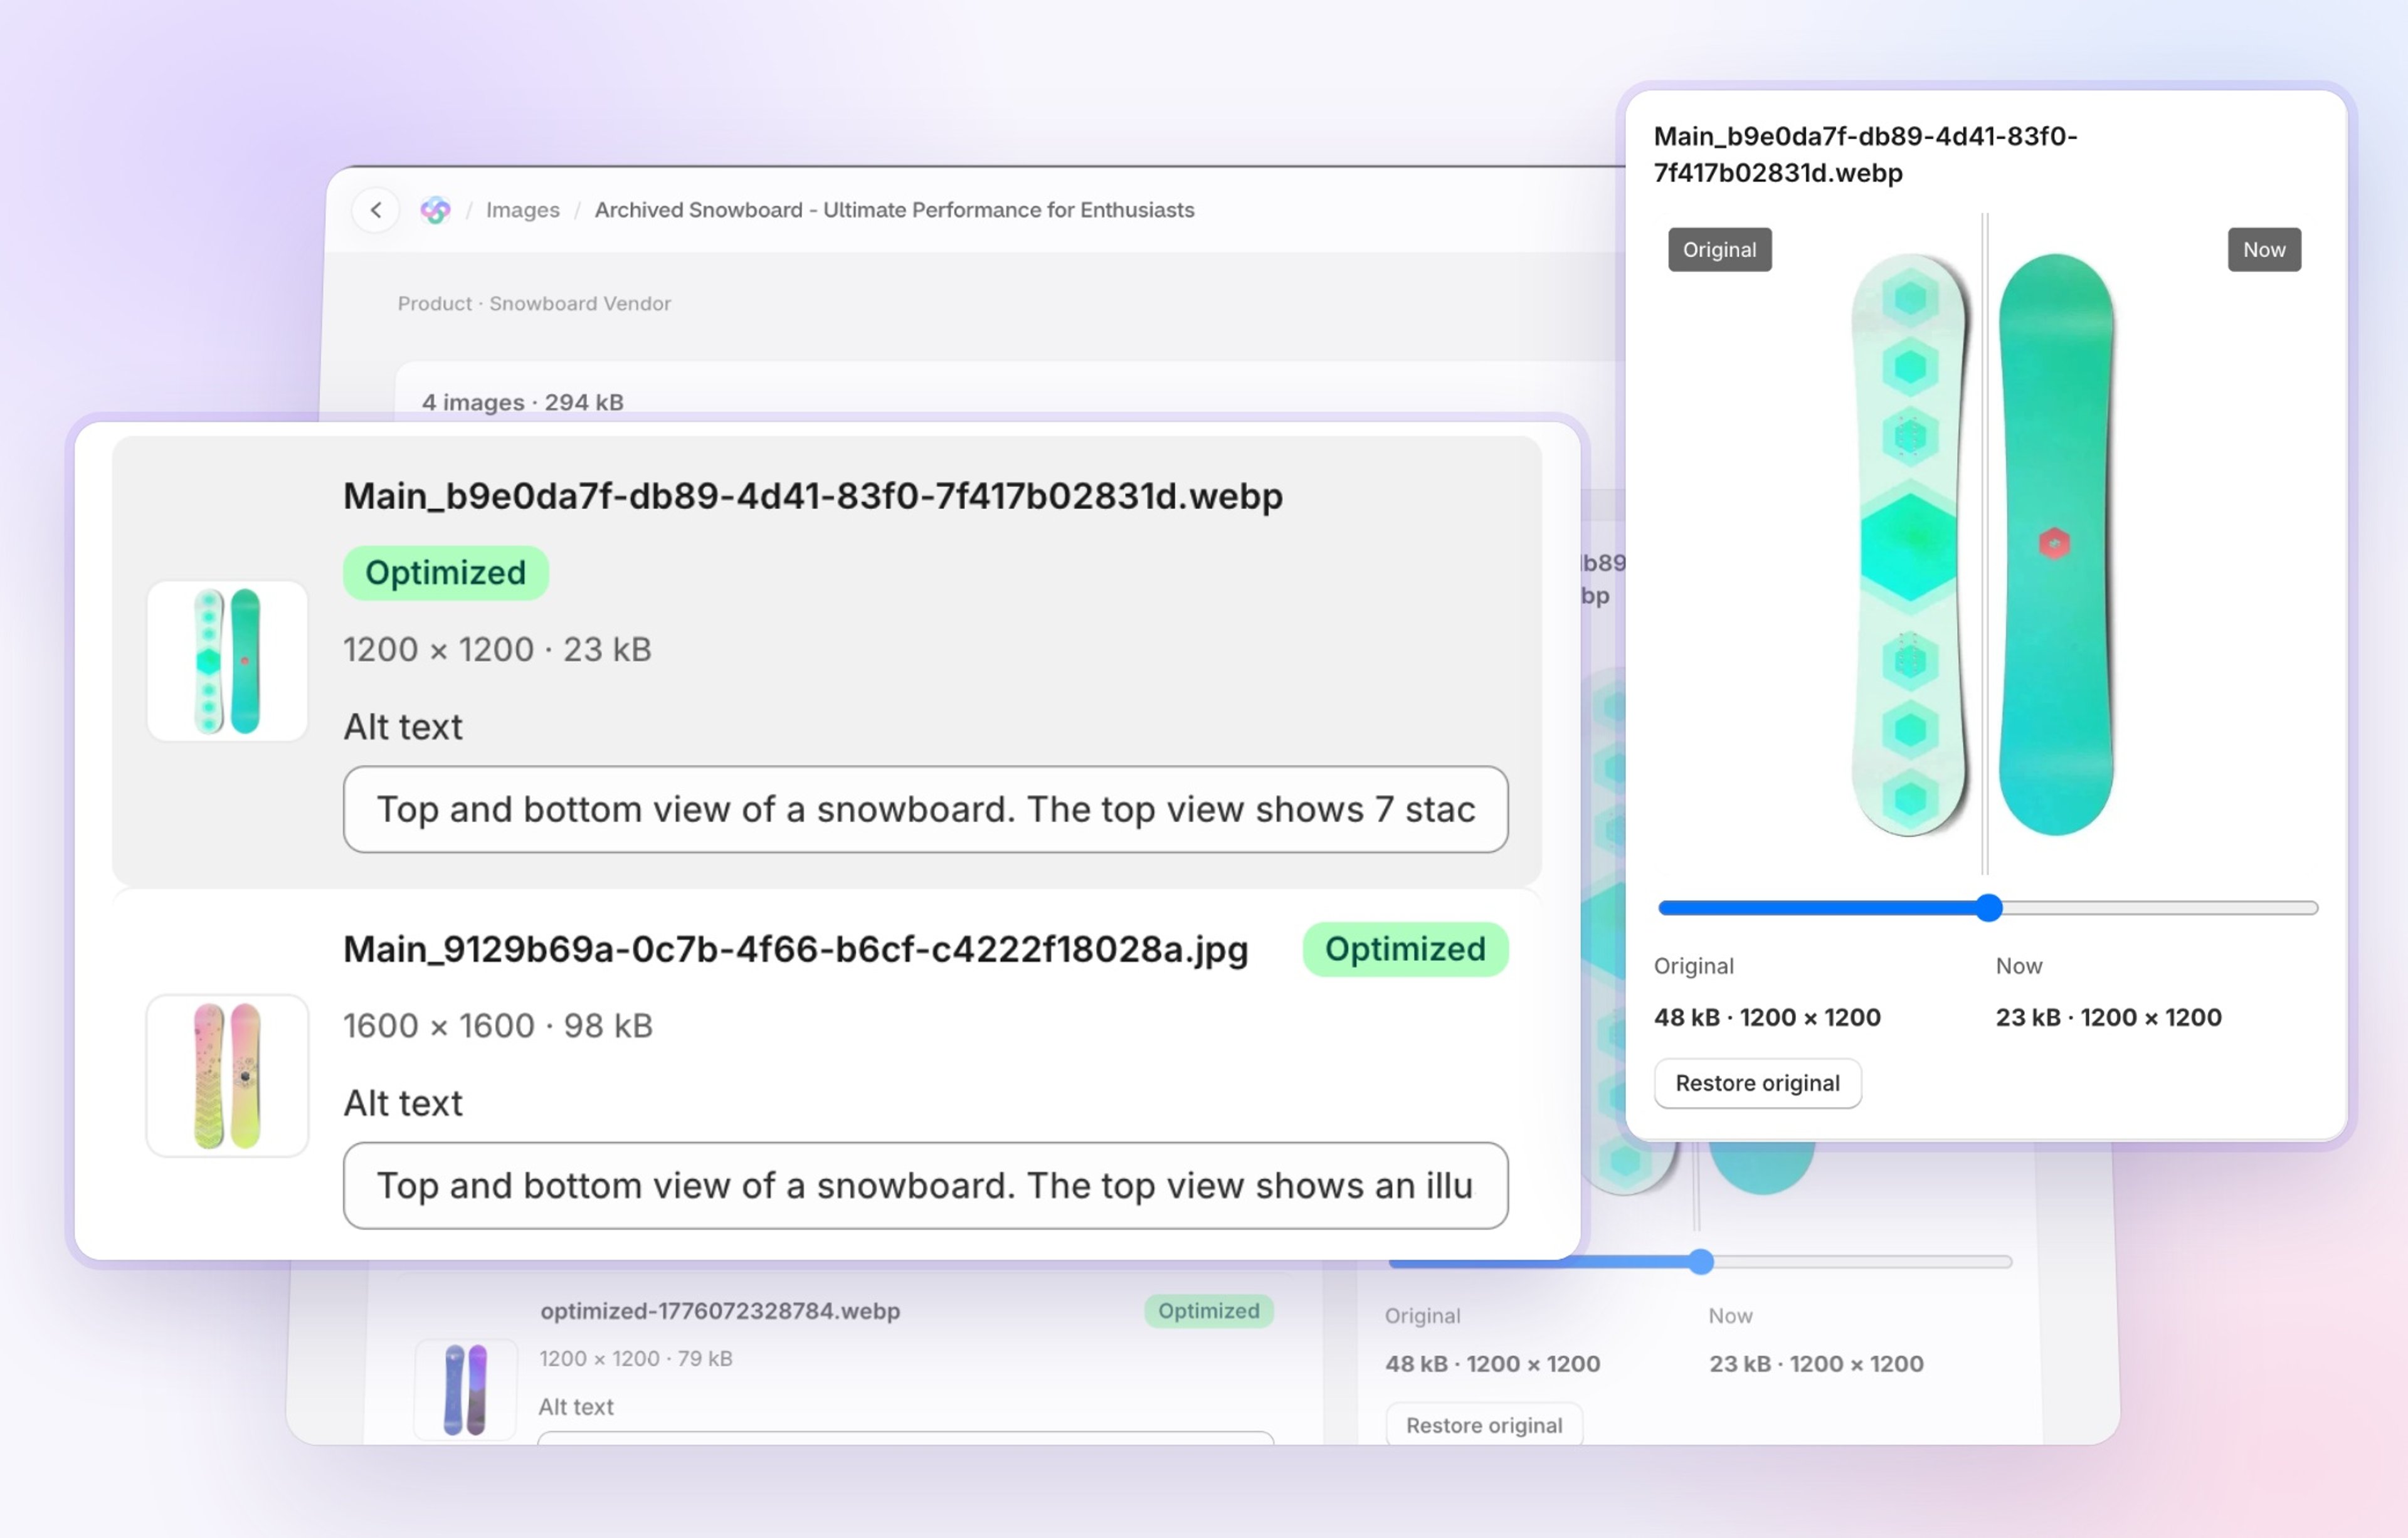
Task: Select '1600 × 1600 · 98 kB' dimensions text
Action: pos(498,1026)
